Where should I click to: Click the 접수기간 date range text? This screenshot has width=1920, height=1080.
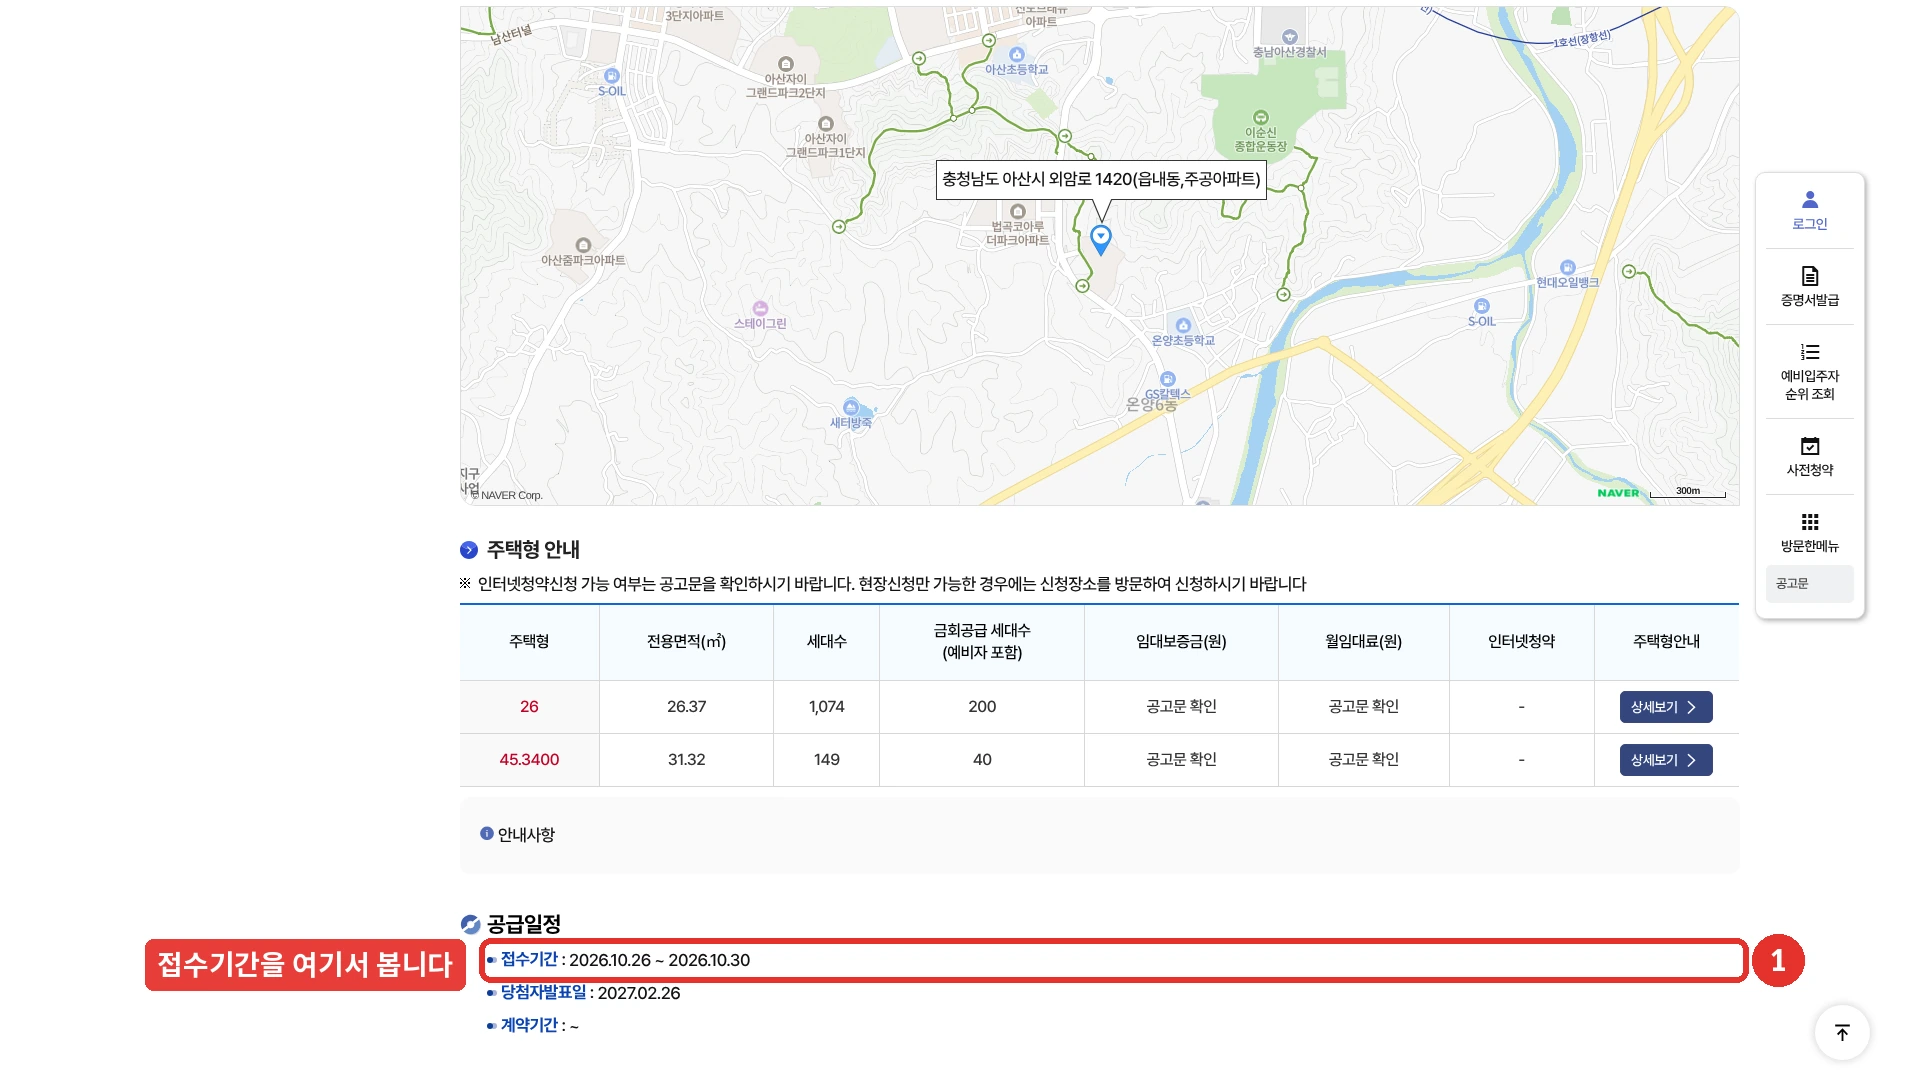pyautogui.click(x=659, y=960)
